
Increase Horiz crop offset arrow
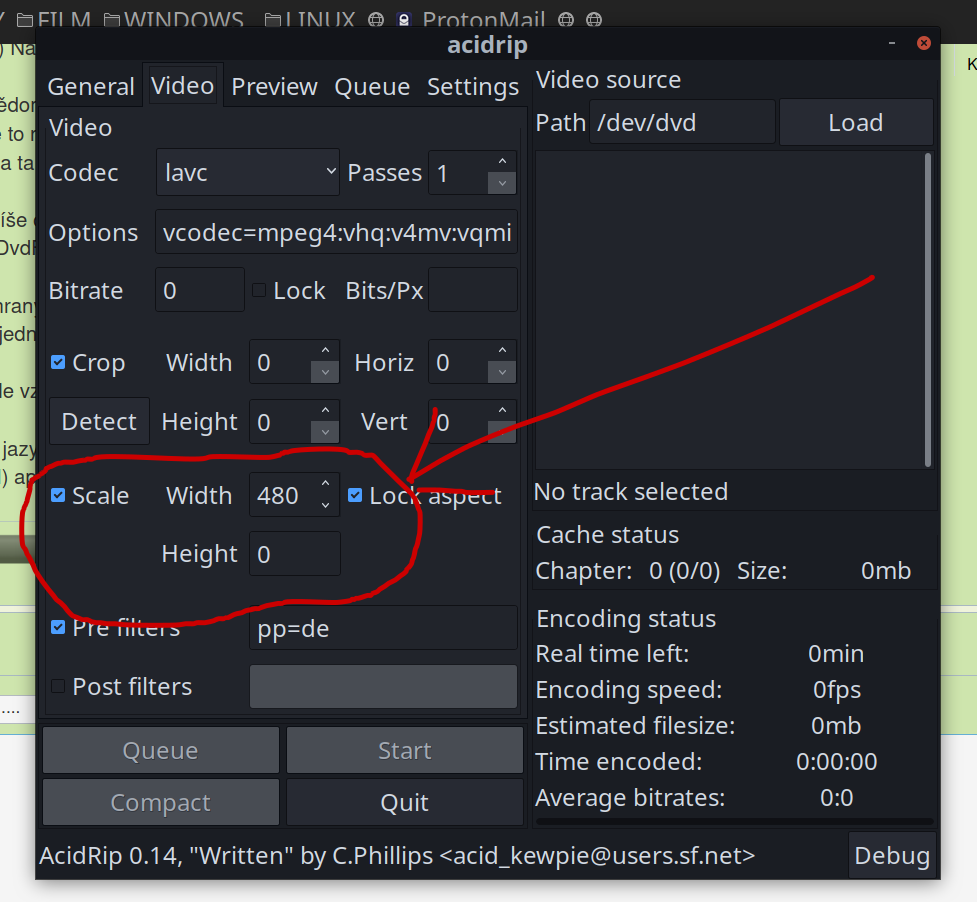coord(502,352)
